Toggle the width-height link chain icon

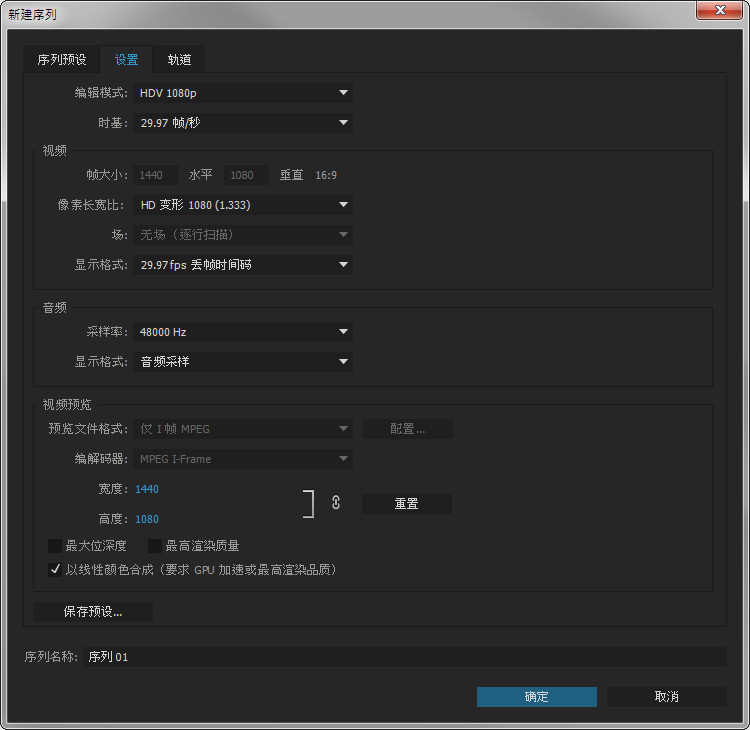point(336,503)
